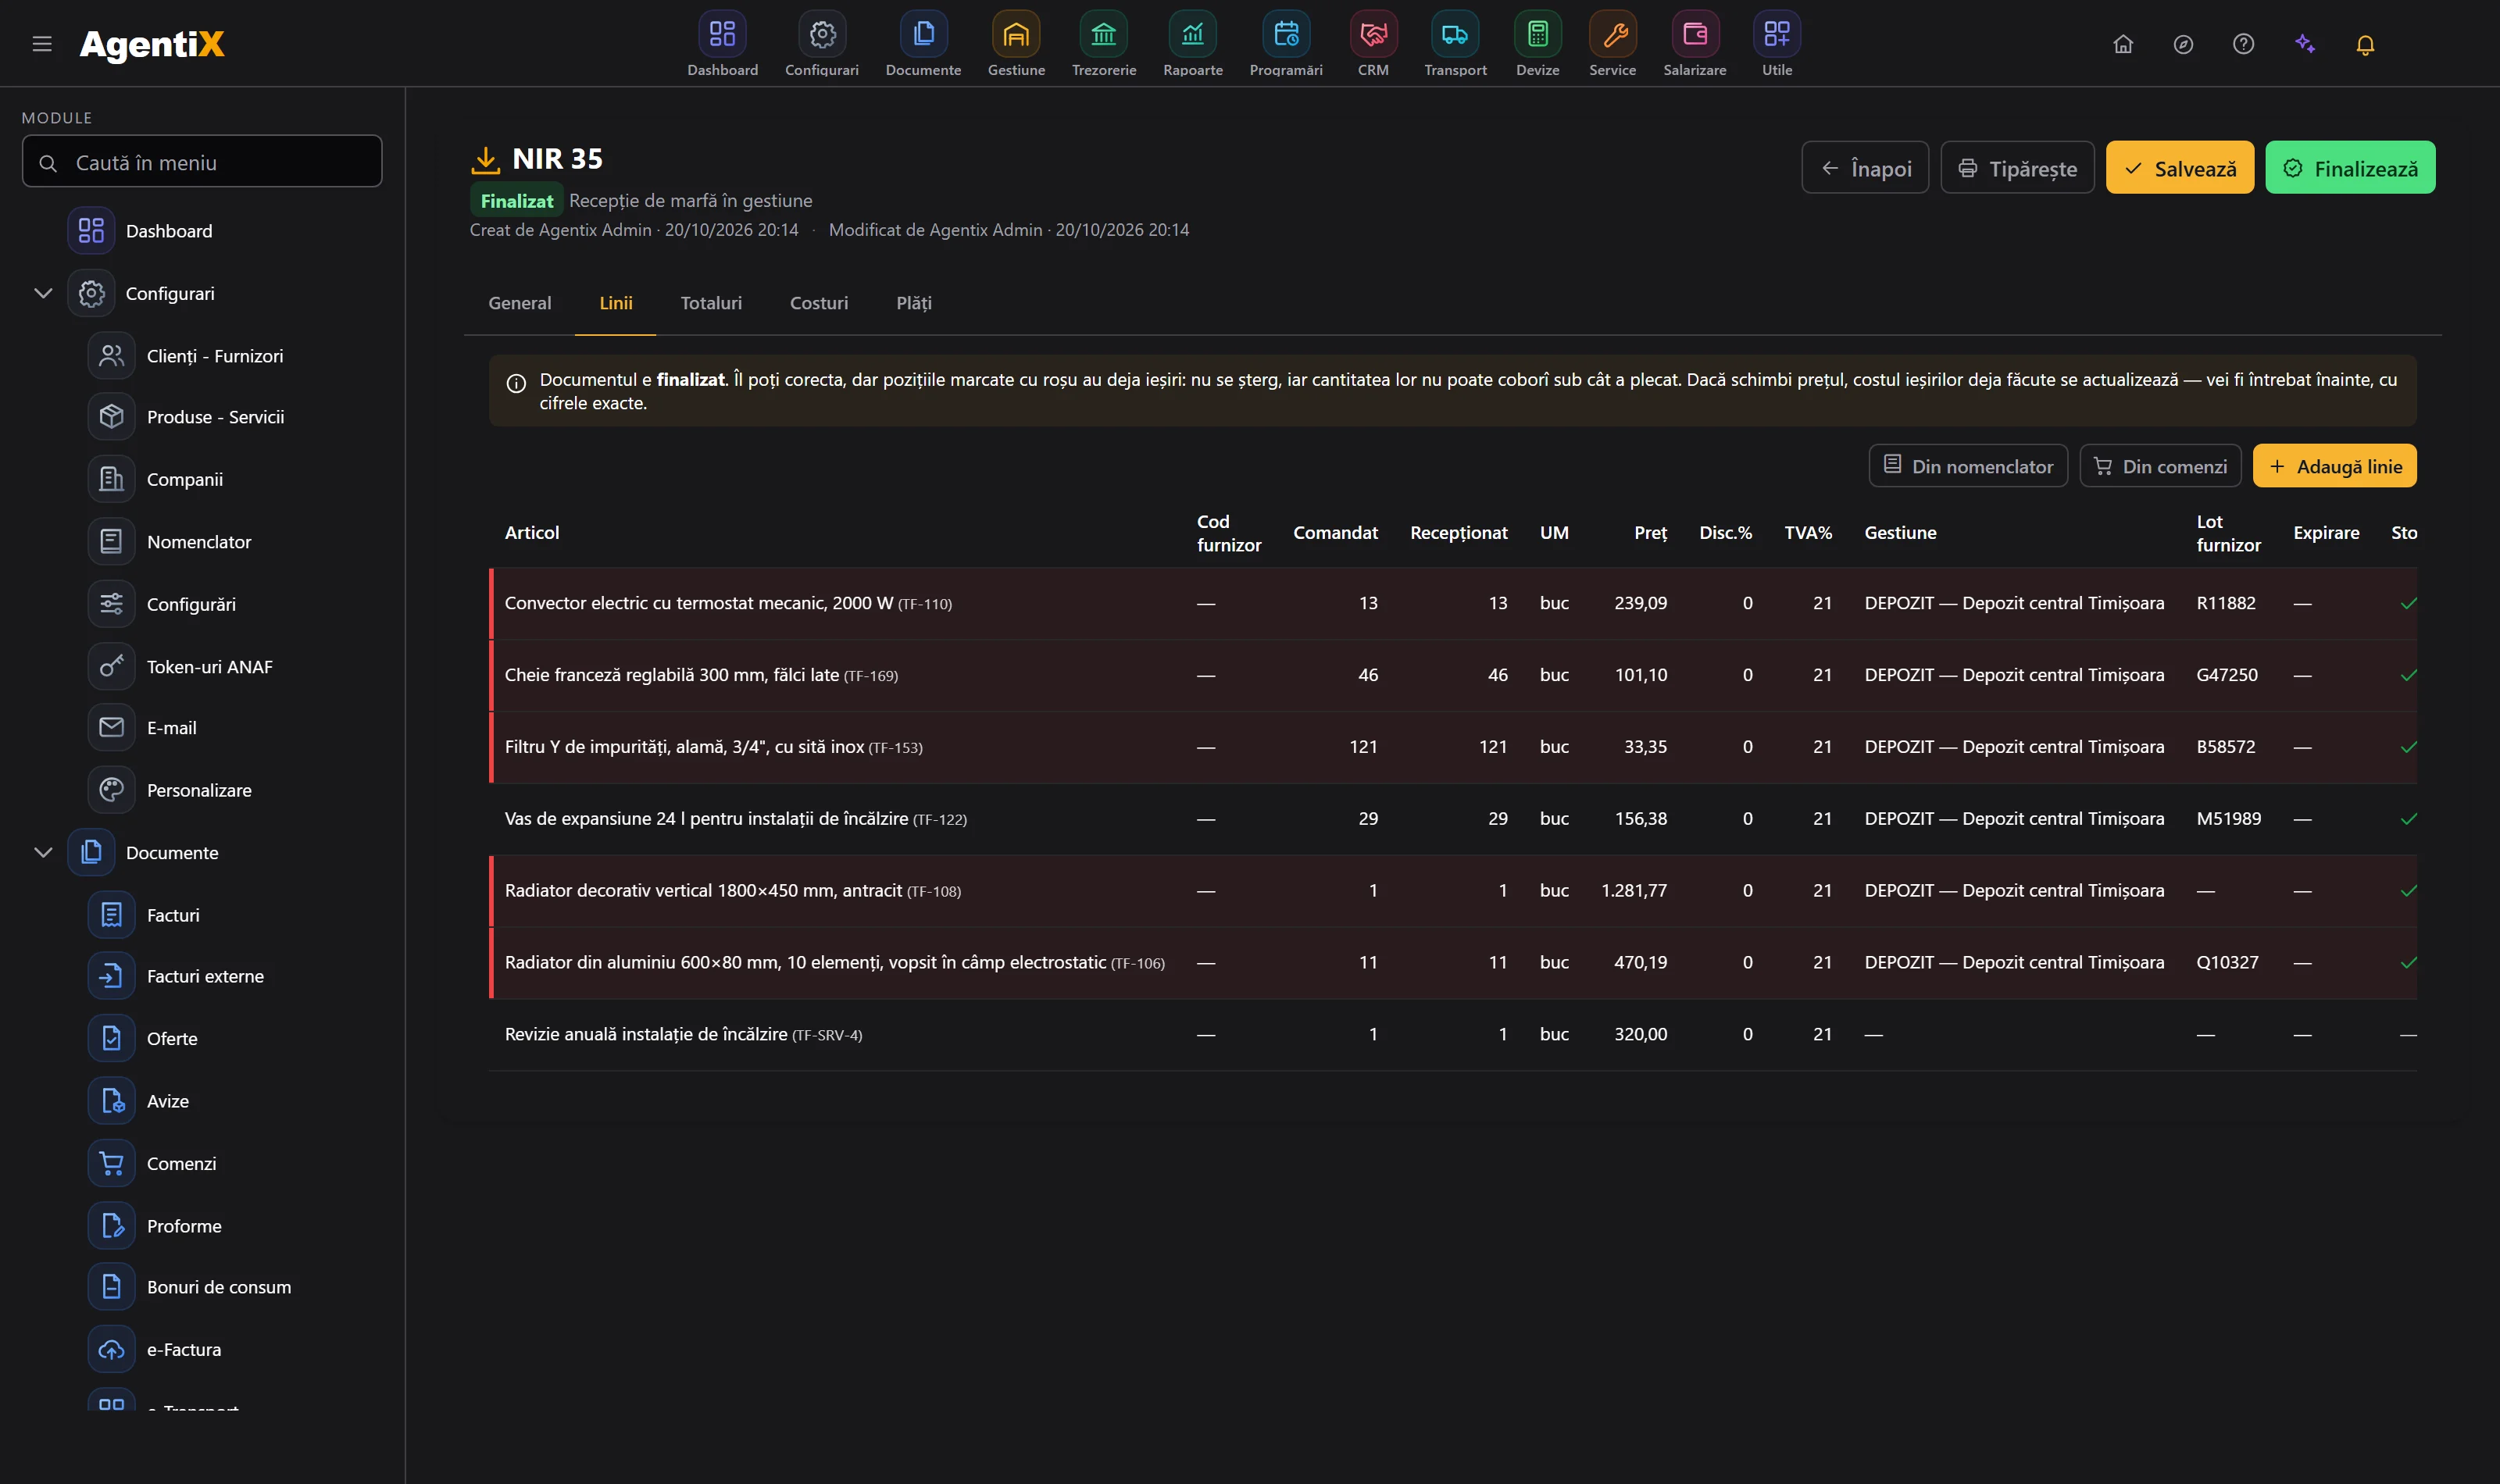The width and height of the screenshot is (2500, 1484).
Task: Click the compass explore icon
Action: click(x=2183, y=44)
